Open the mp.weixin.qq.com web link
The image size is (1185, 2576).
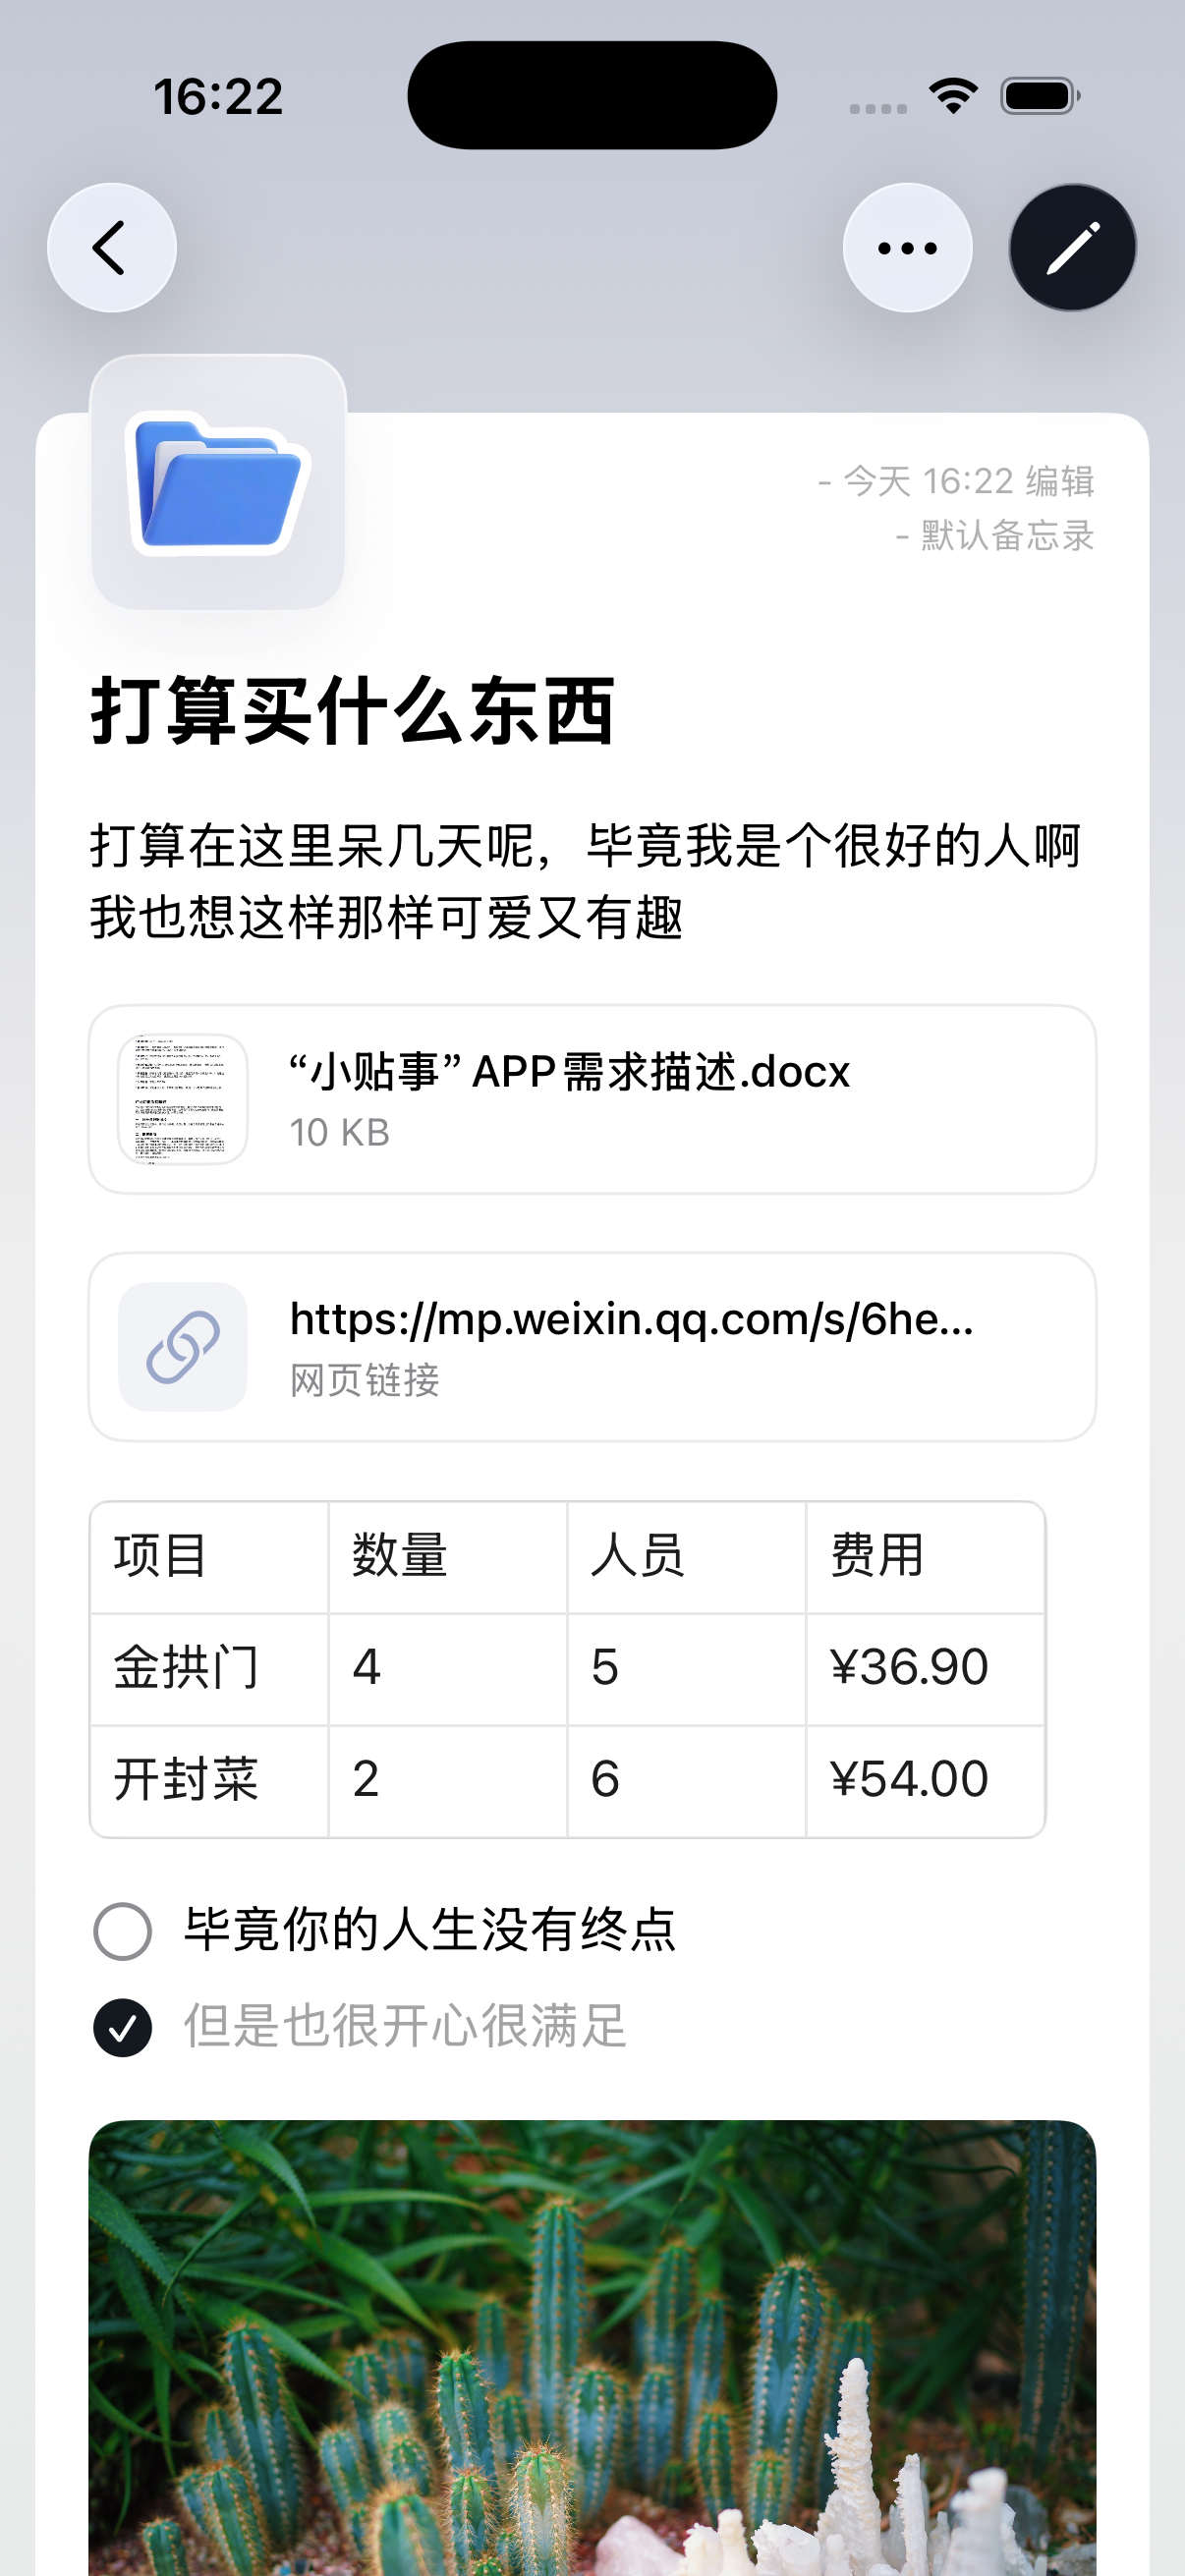tap(630, 1320)
